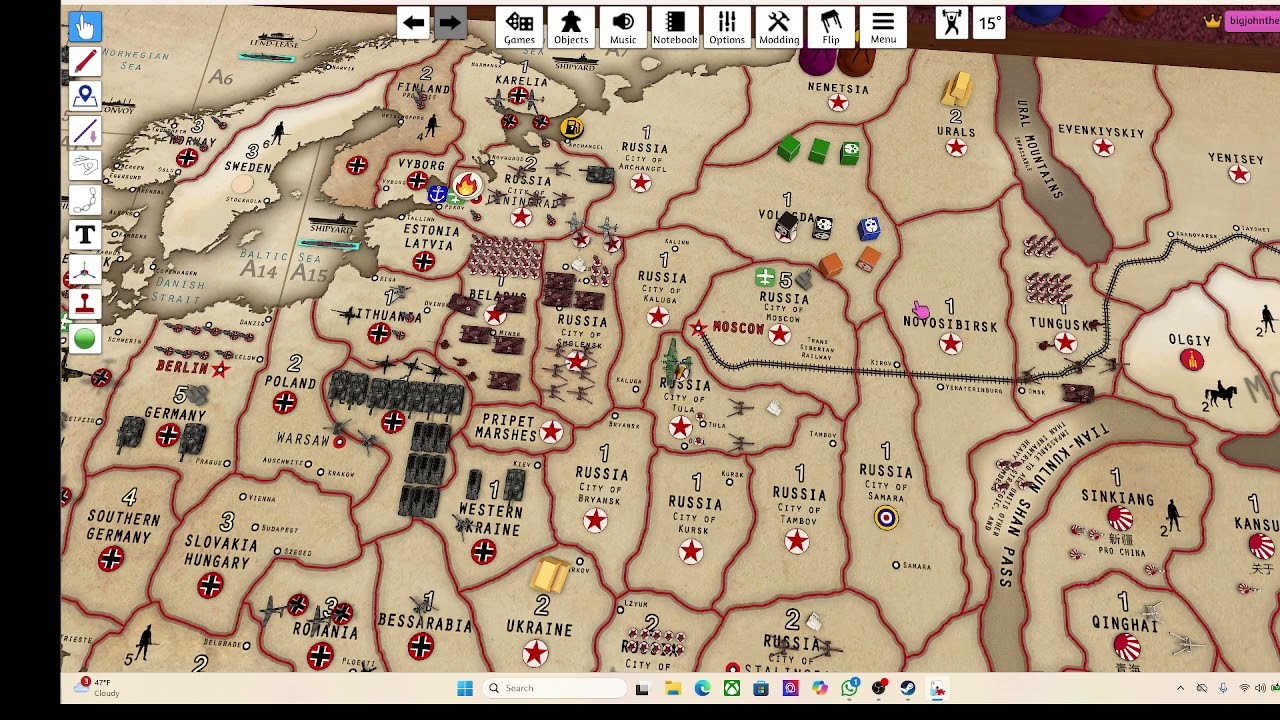Click the yellow token in Urals
This screenshot has width=1280, height=720.
957,90
